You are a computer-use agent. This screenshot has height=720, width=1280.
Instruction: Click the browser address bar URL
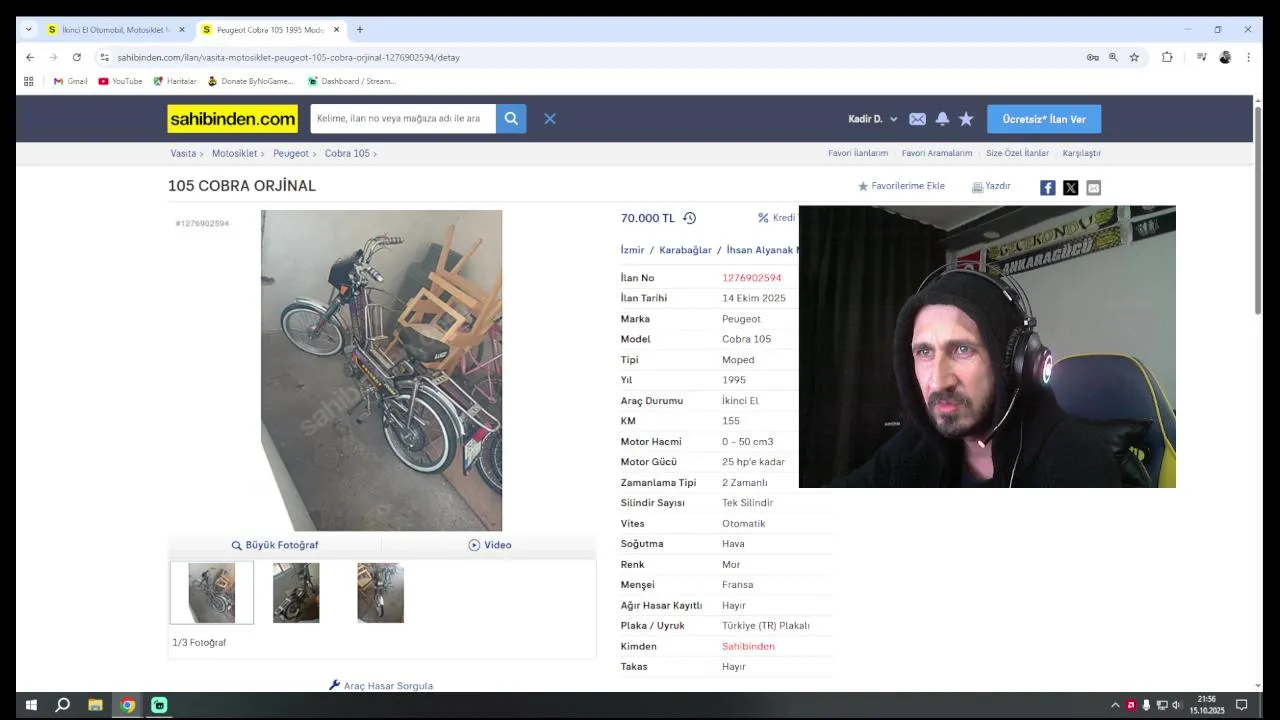pos(288,57)
